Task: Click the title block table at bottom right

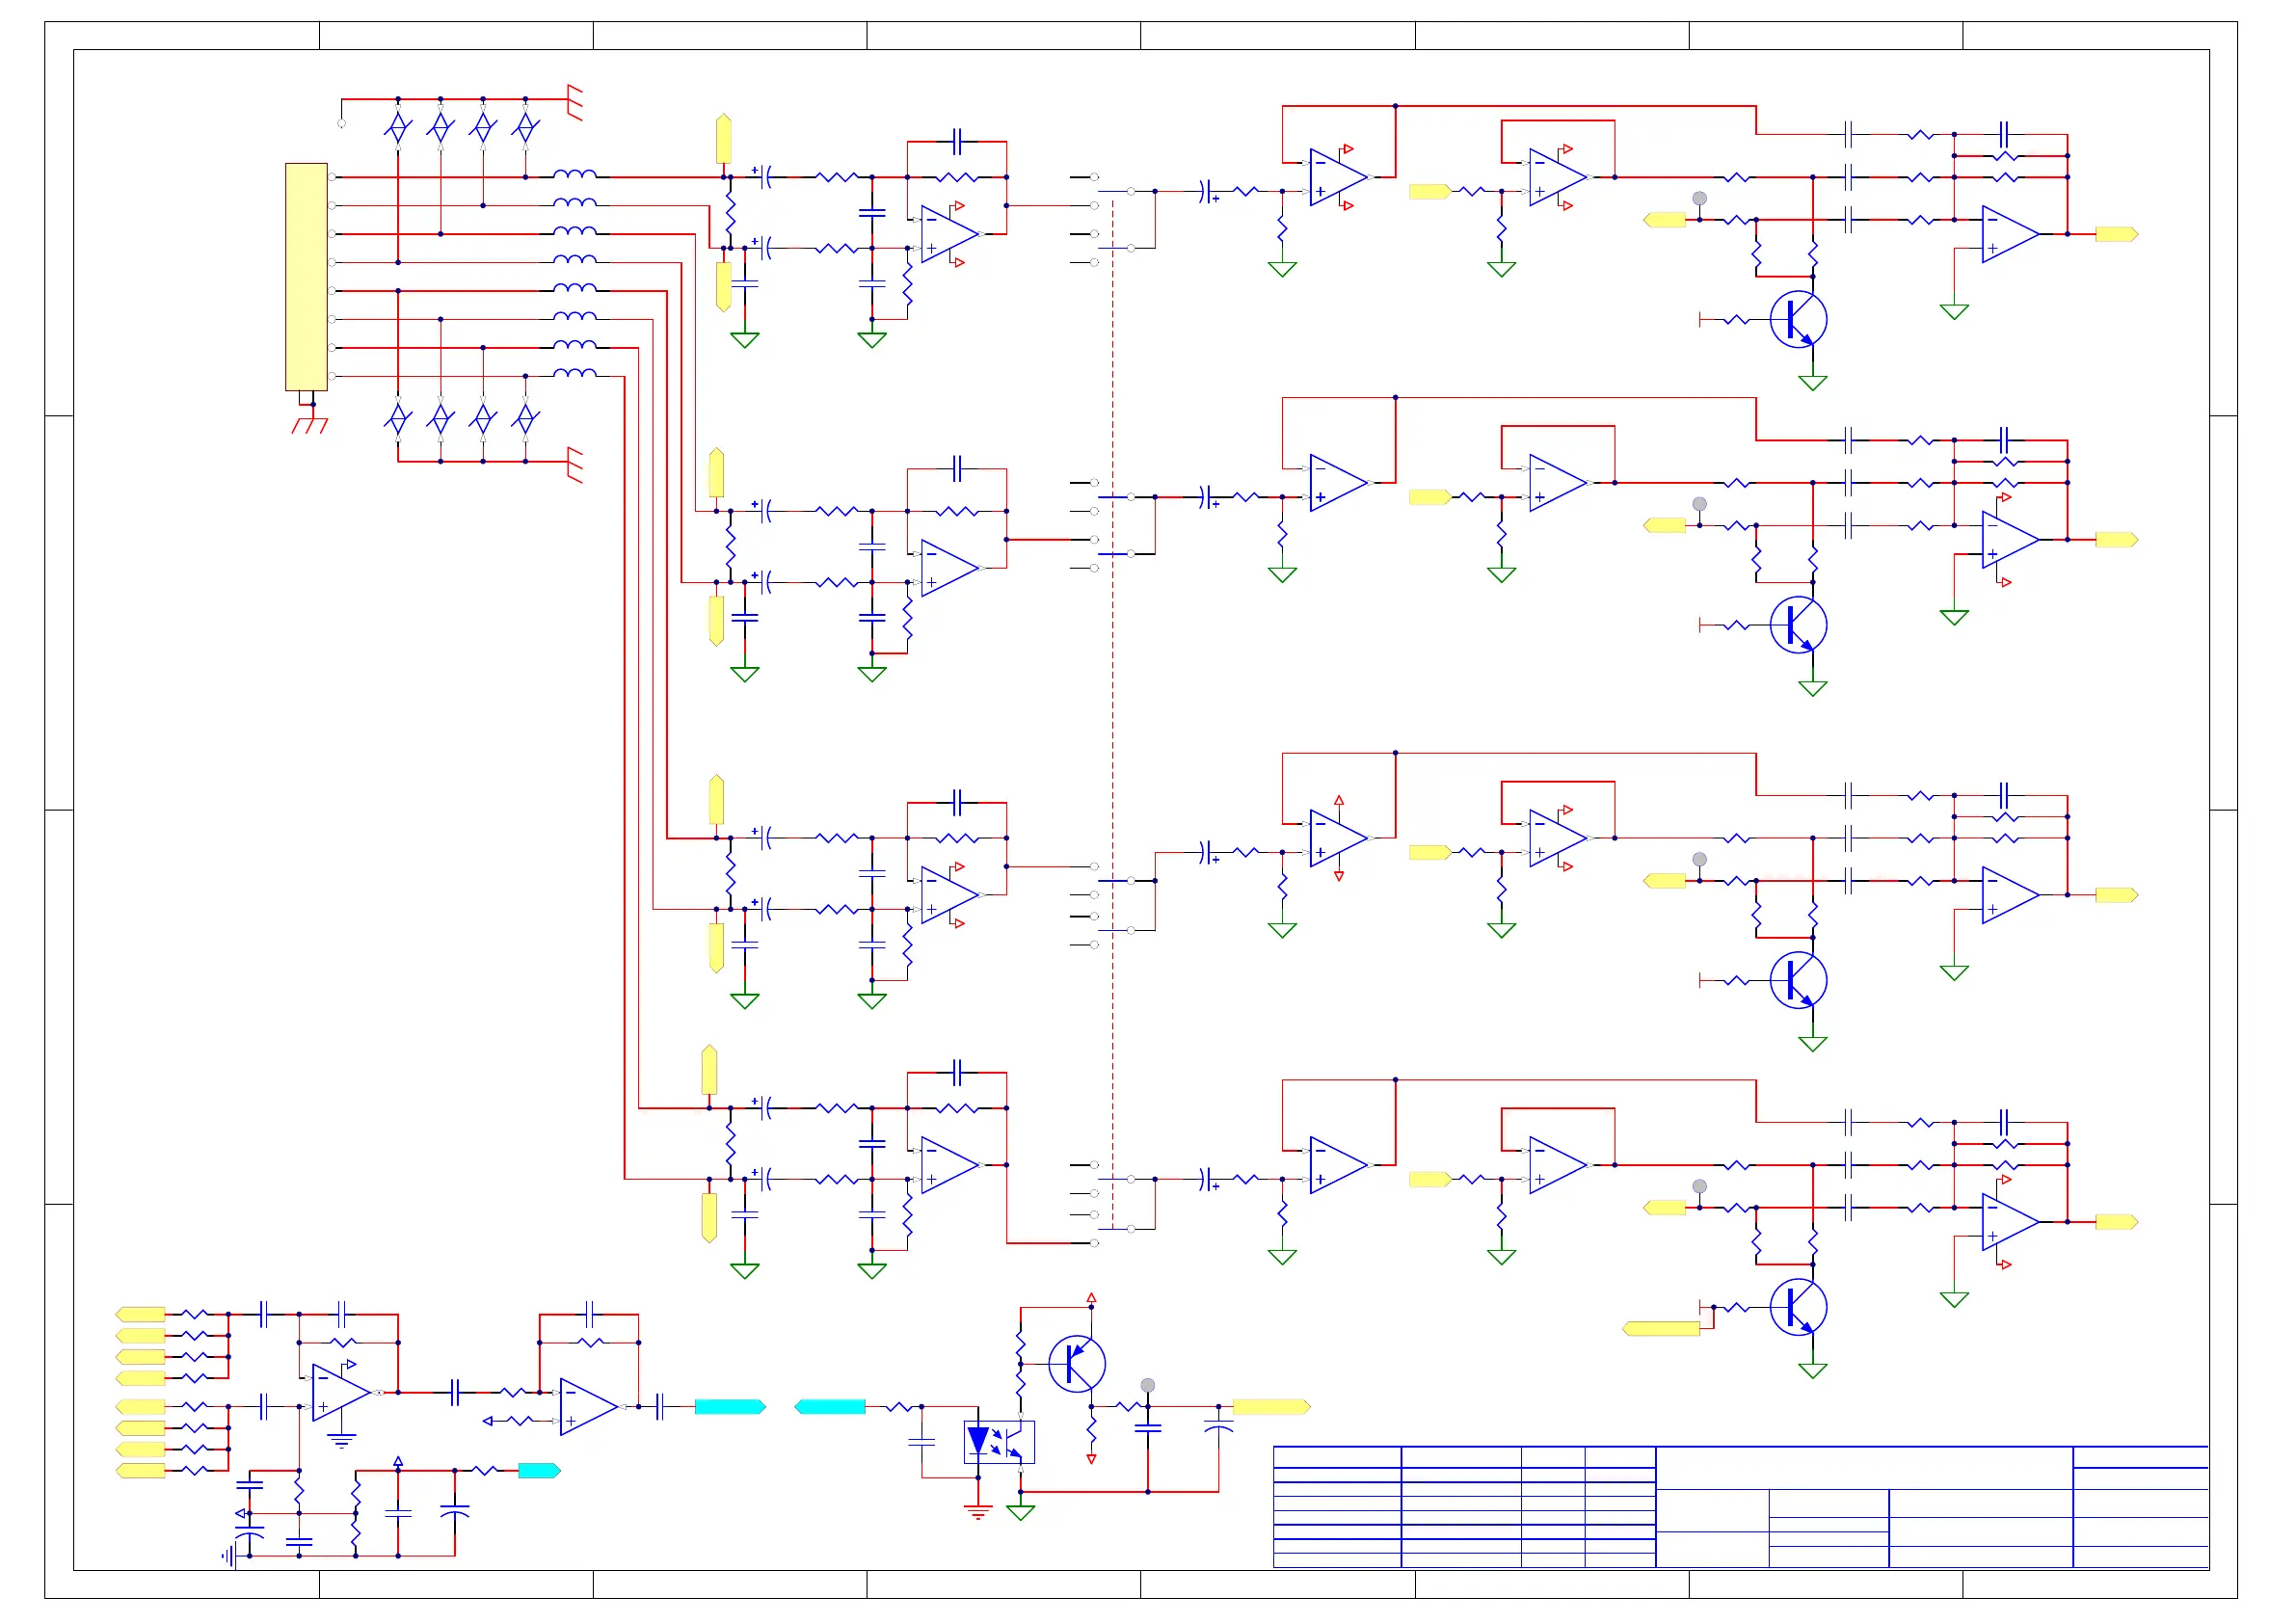Action: tap(1740, 1506)
